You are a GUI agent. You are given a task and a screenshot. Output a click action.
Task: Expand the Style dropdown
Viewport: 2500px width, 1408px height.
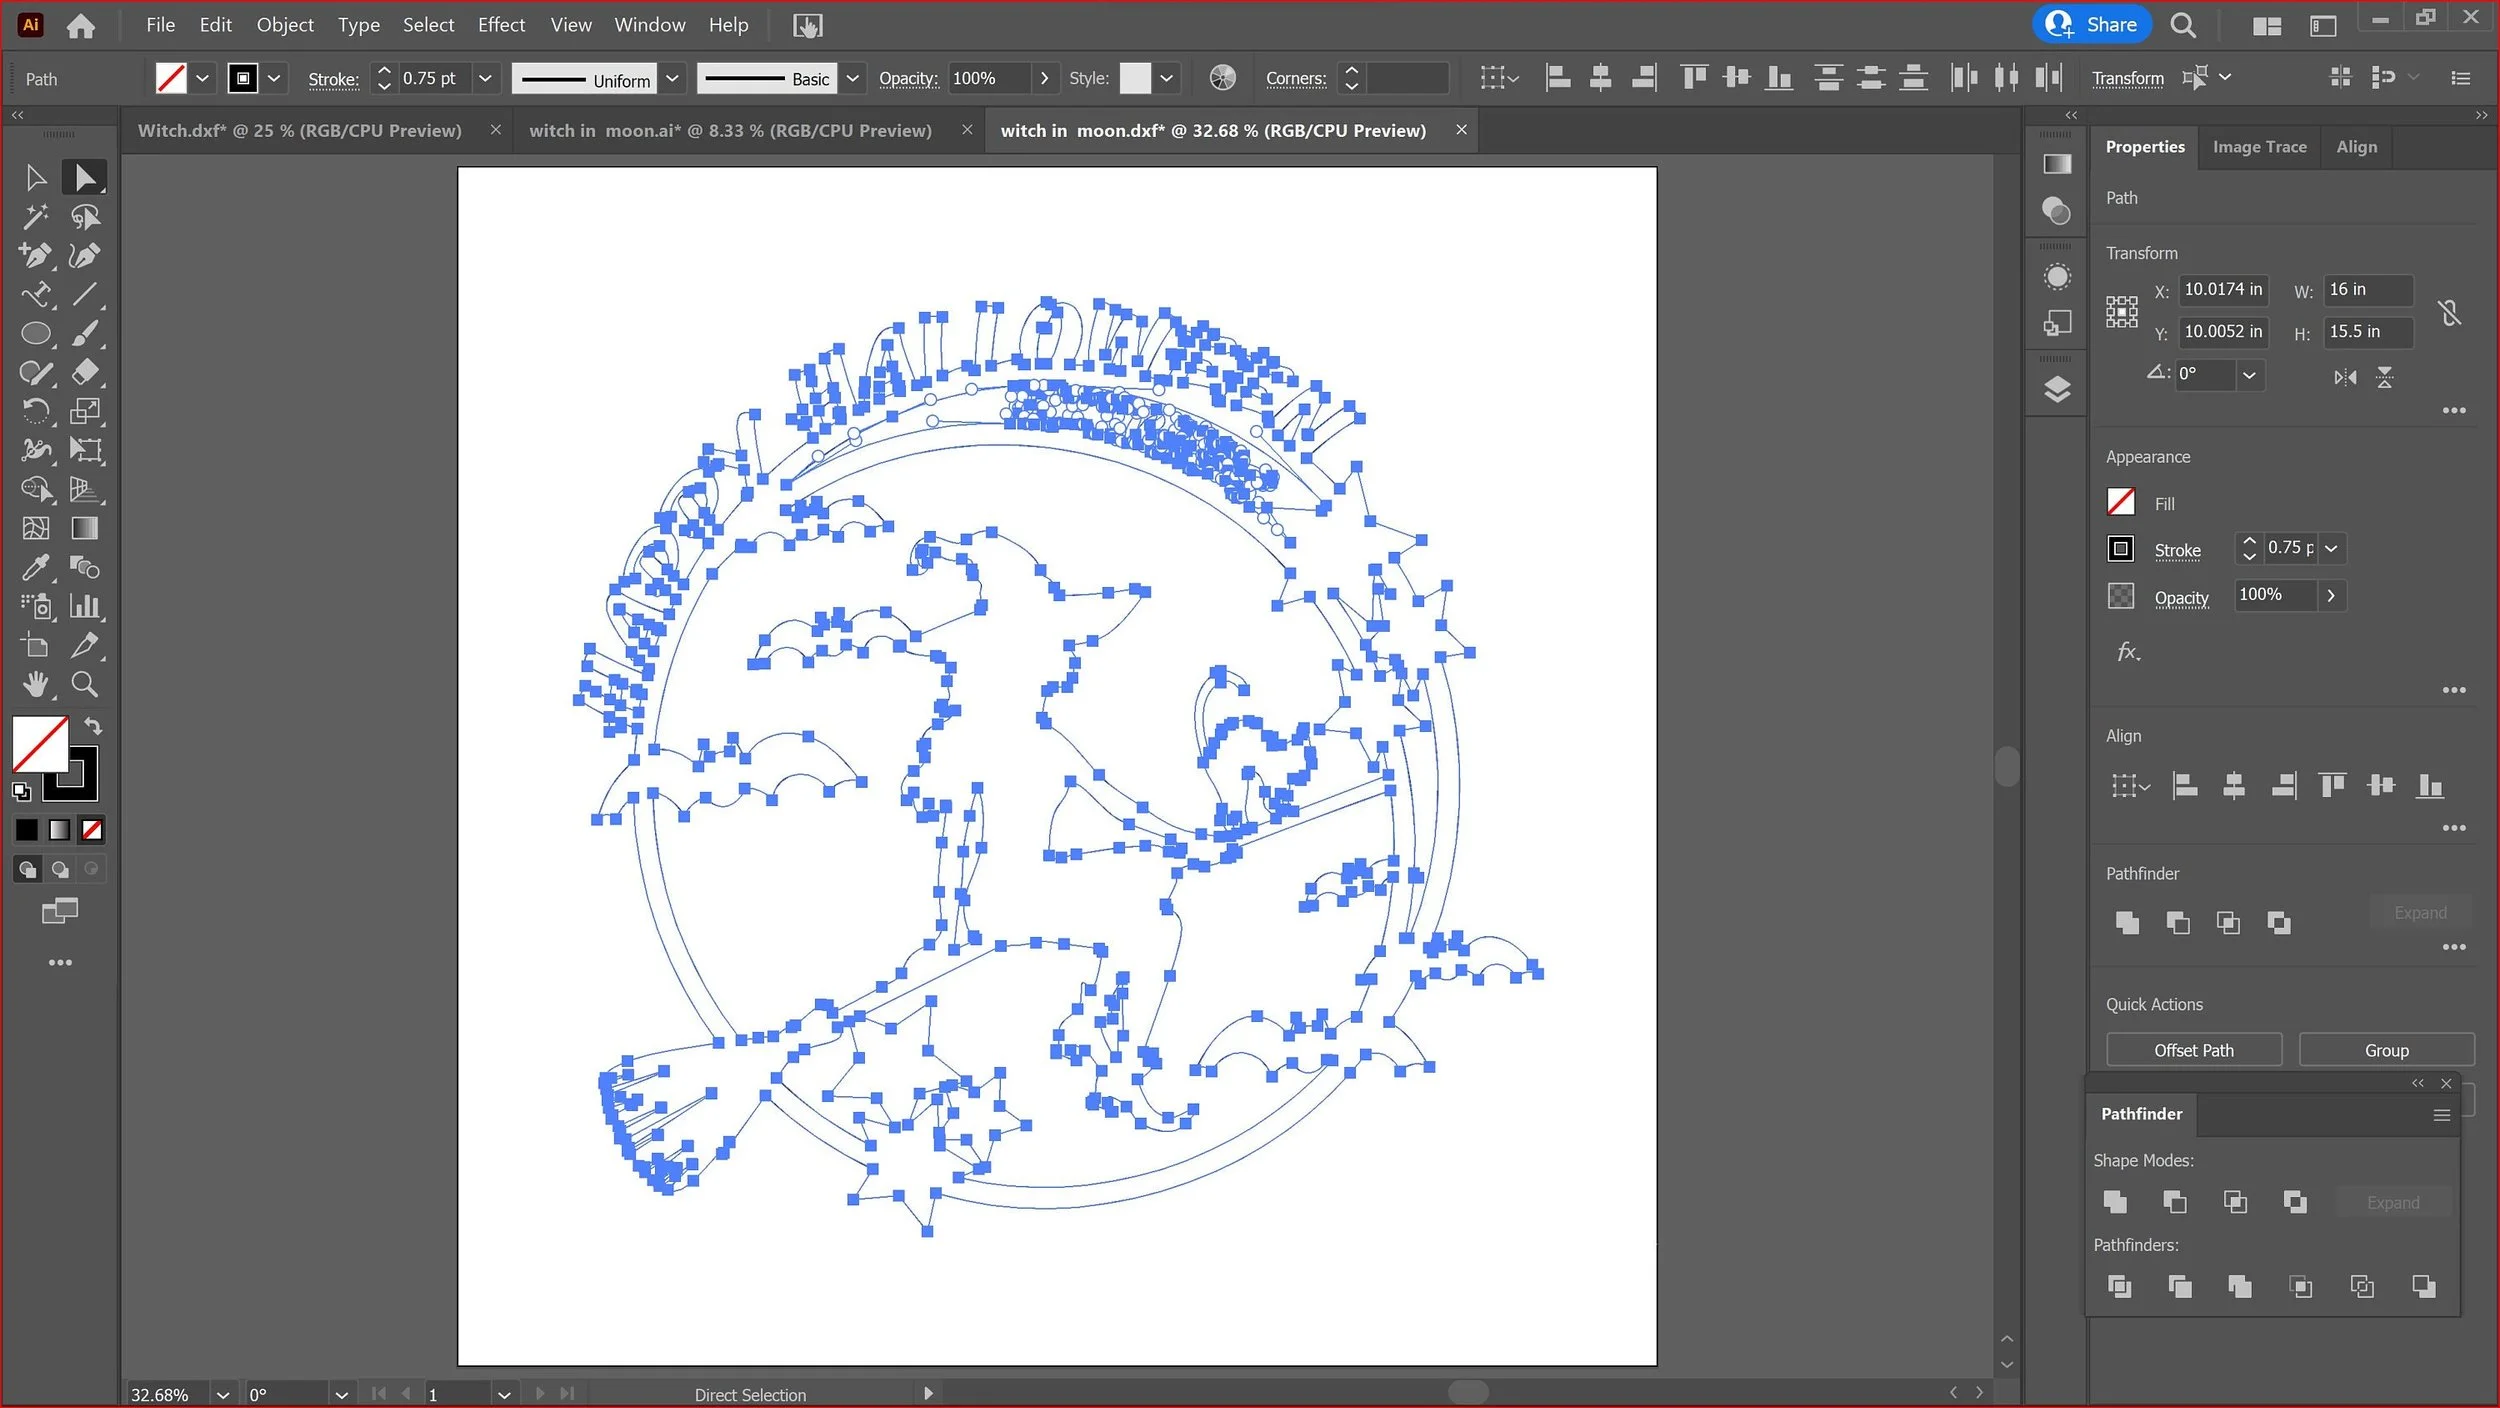(x=1166, y=78)
